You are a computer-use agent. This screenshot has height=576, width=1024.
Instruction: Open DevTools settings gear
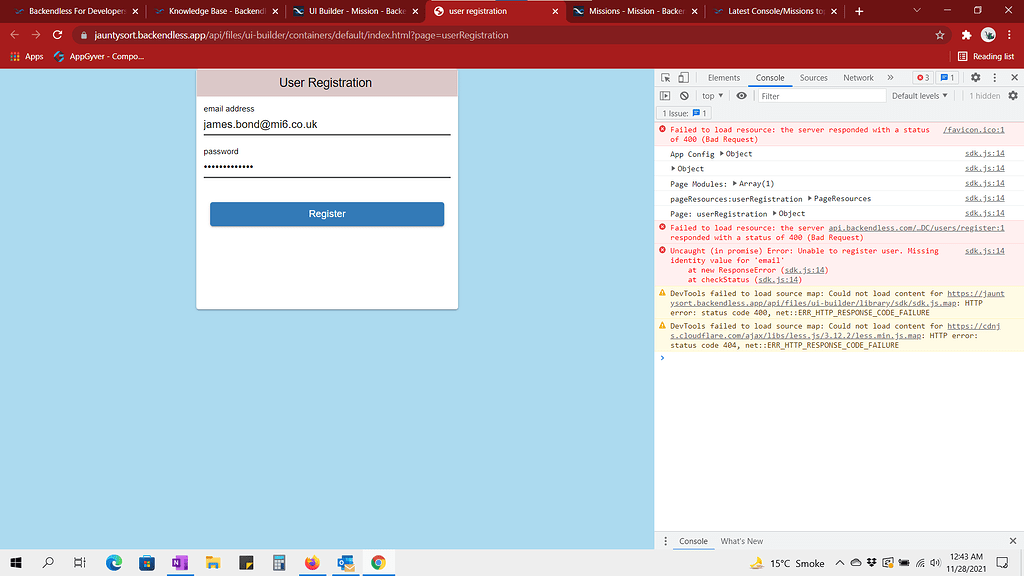pos(976,77)
